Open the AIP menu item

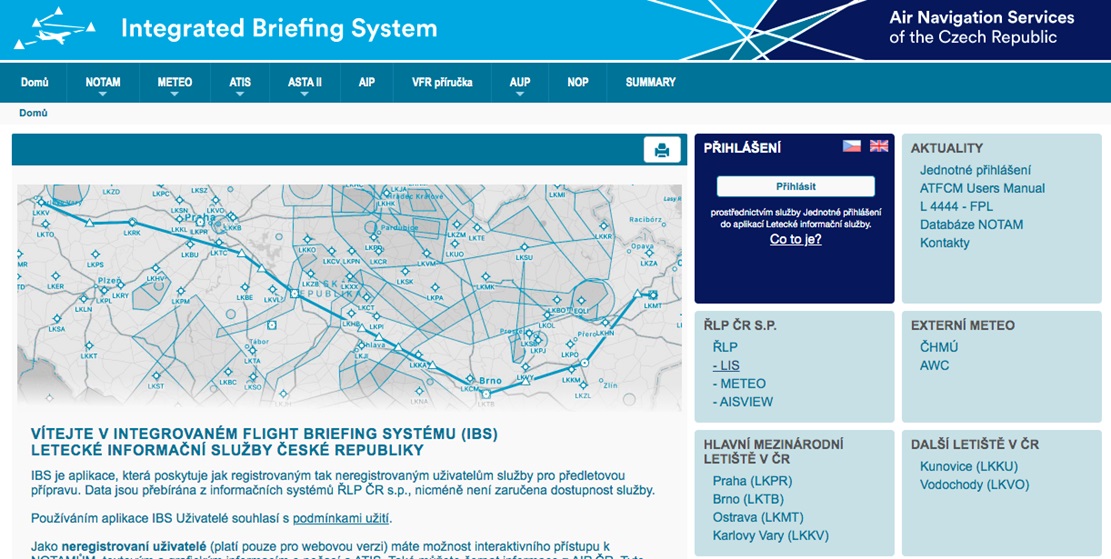point(366,82)
